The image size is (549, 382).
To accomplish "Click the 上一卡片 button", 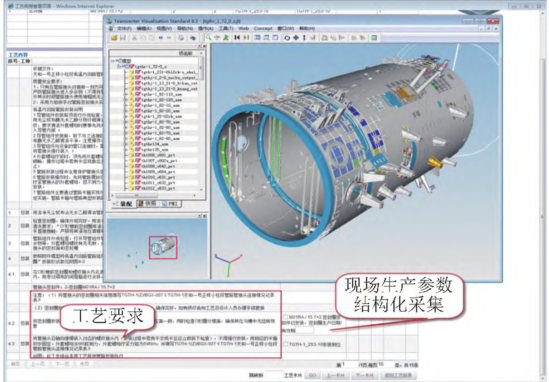I will click(335, 375).
